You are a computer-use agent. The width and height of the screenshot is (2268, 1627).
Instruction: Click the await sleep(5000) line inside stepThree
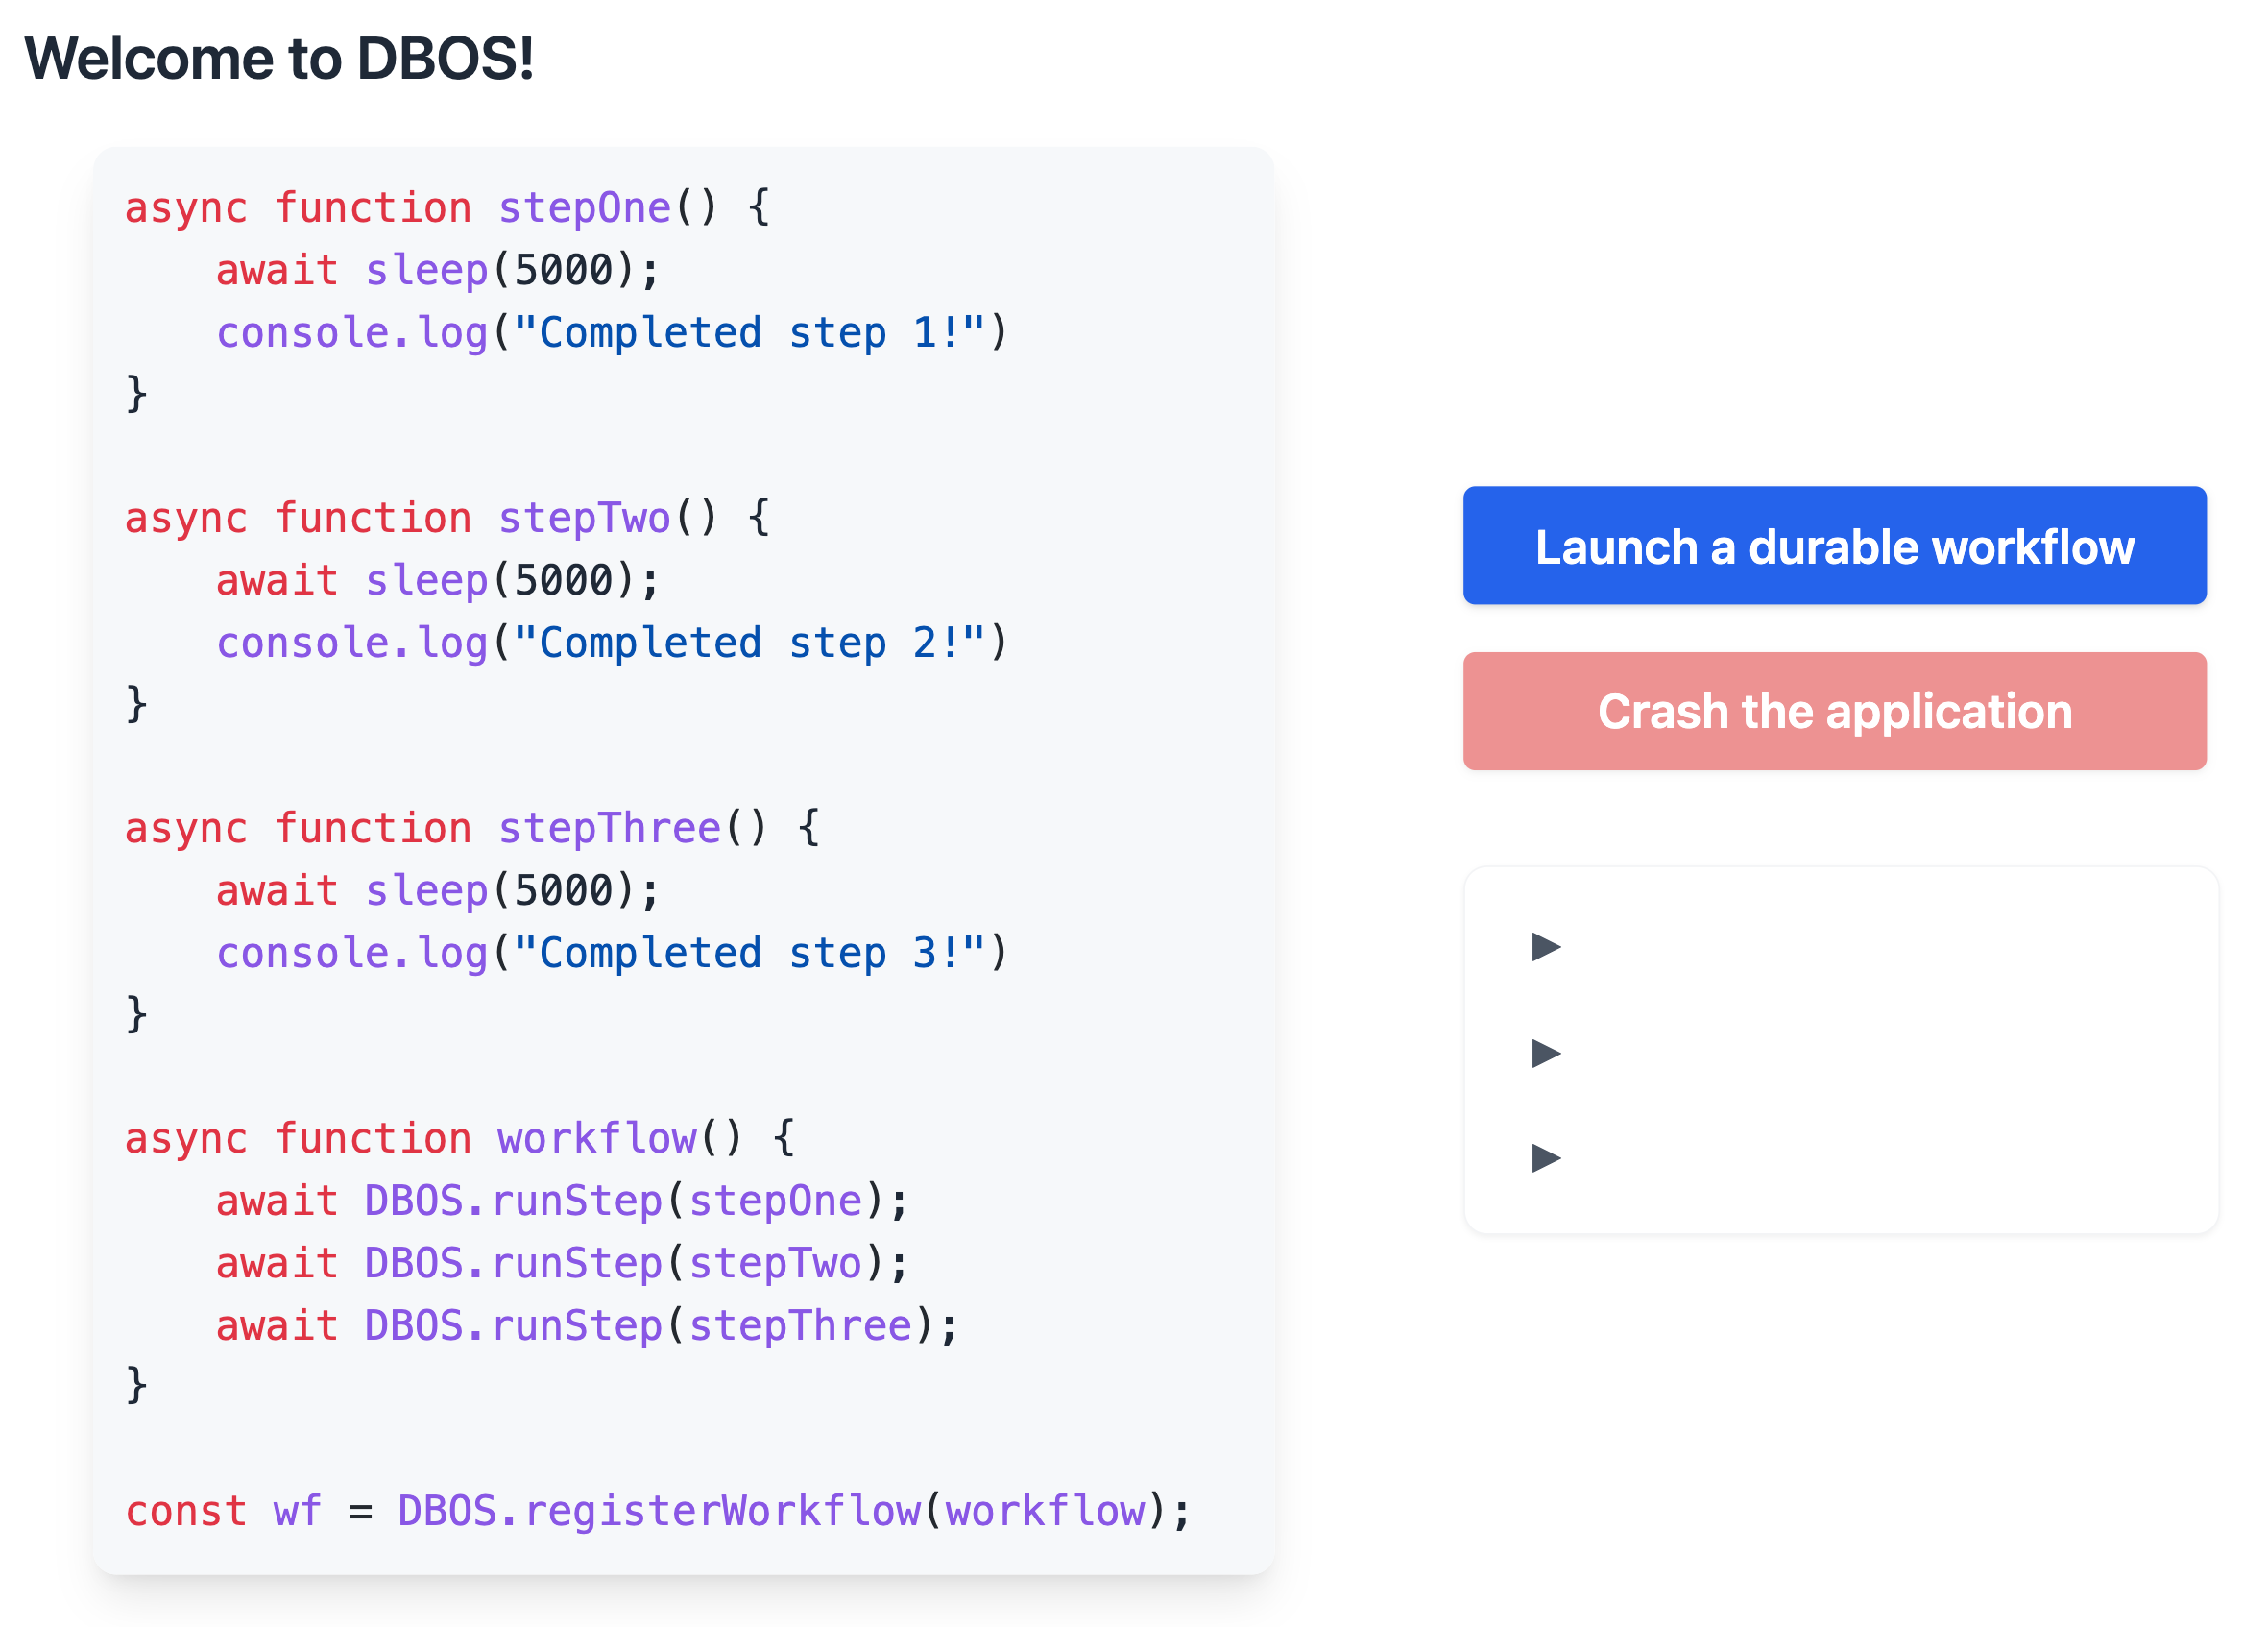[x=438, y=890]
